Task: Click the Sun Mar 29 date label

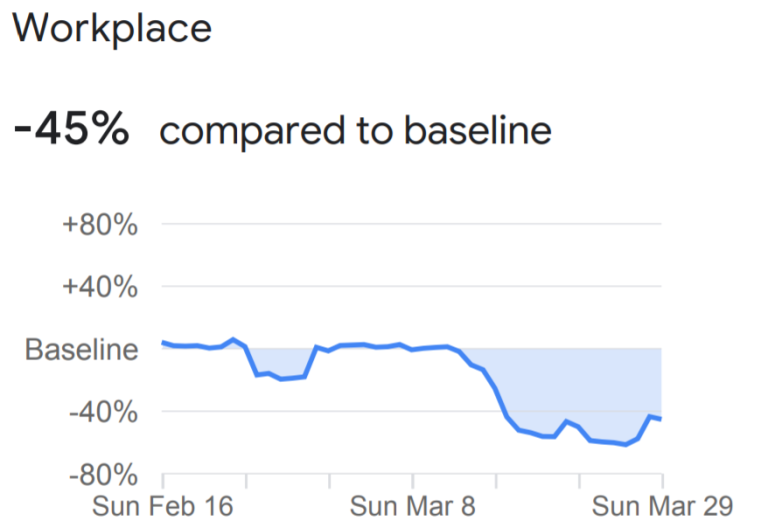Action: [x=662, y=505]
